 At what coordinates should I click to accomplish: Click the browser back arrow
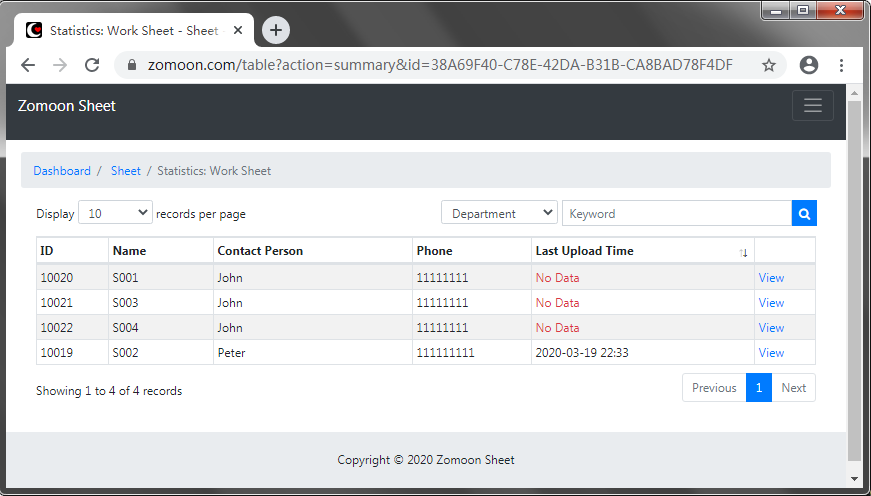tap(28, 65)
